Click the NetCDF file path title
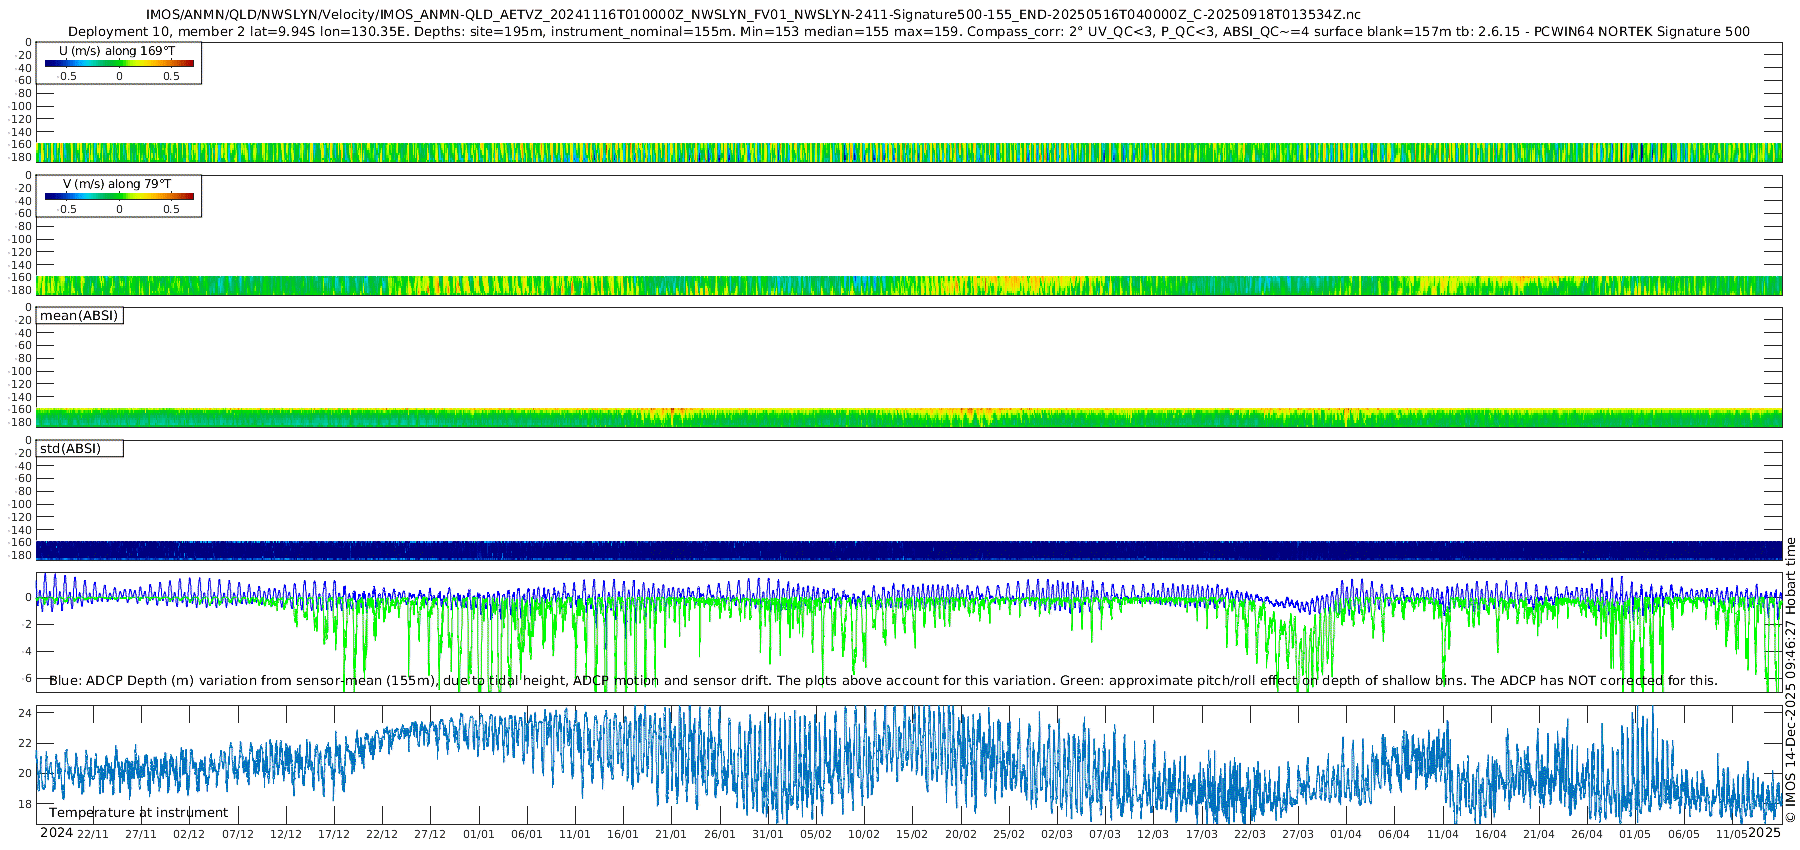The image size is (1800, 850). [x=753, y=14]
